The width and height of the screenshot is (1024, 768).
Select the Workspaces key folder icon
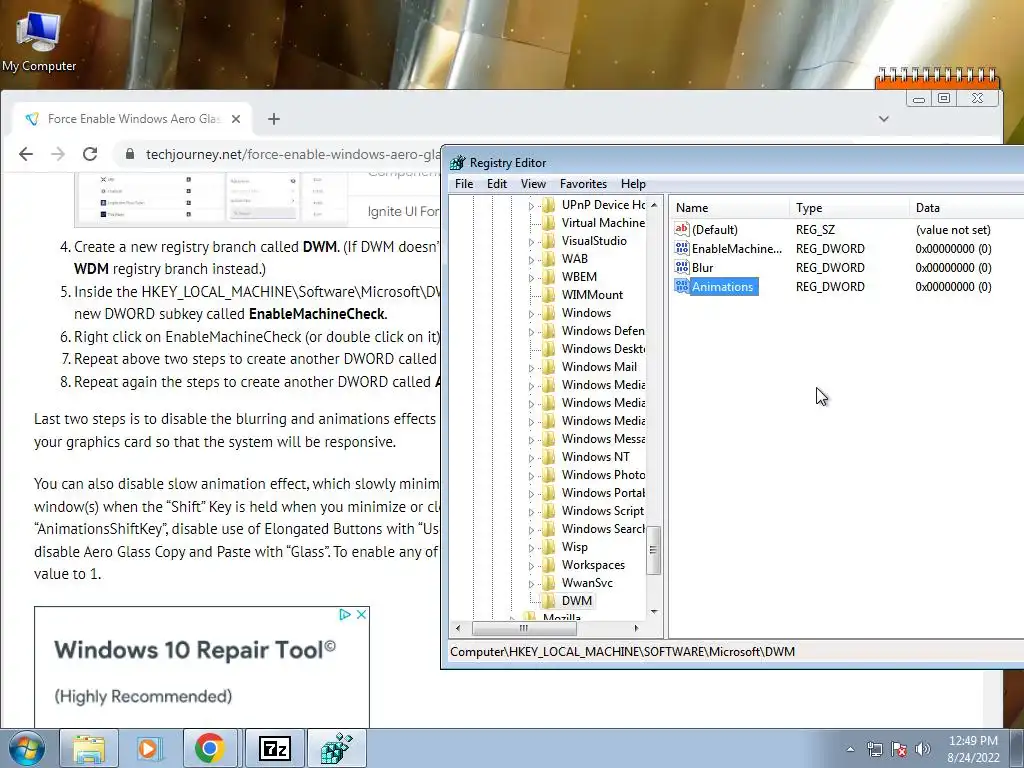[x=549, y=565]
